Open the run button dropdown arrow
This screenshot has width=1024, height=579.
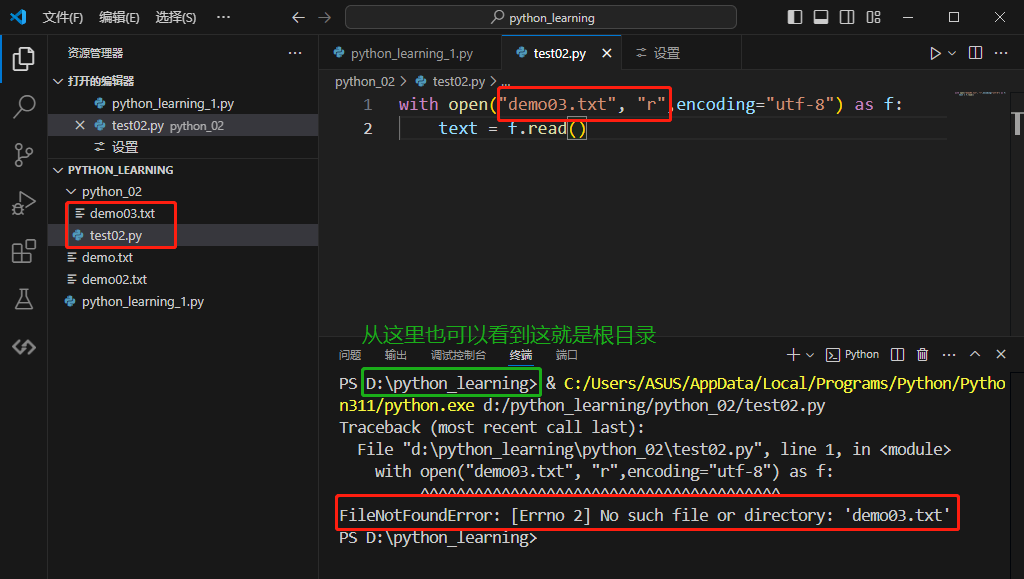pos(952,53)
